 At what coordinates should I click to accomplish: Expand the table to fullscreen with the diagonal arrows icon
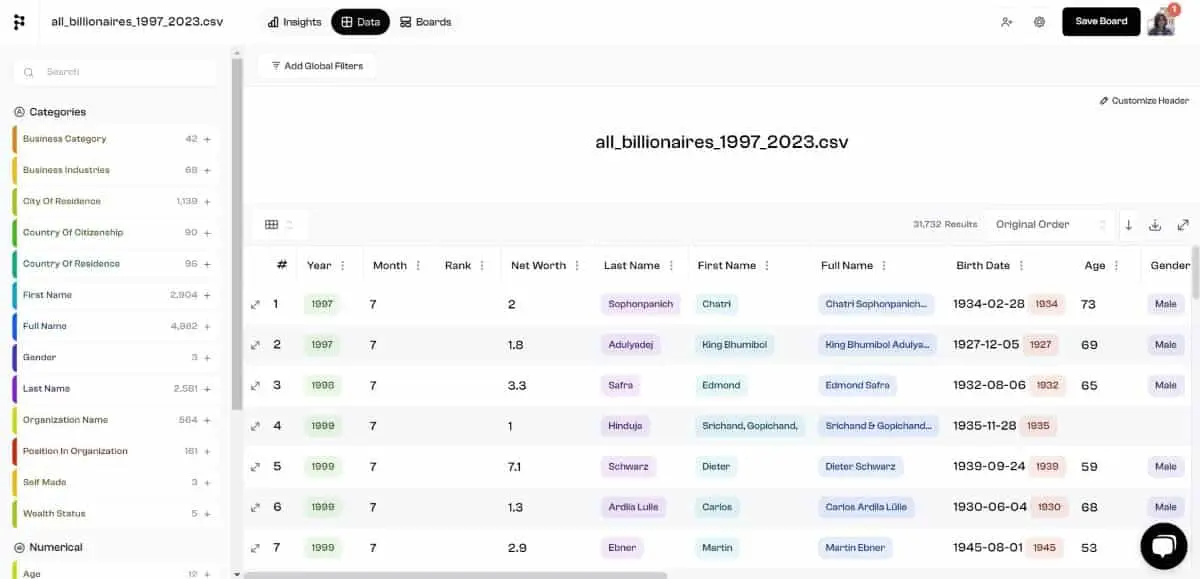[x=1183, y=224]
